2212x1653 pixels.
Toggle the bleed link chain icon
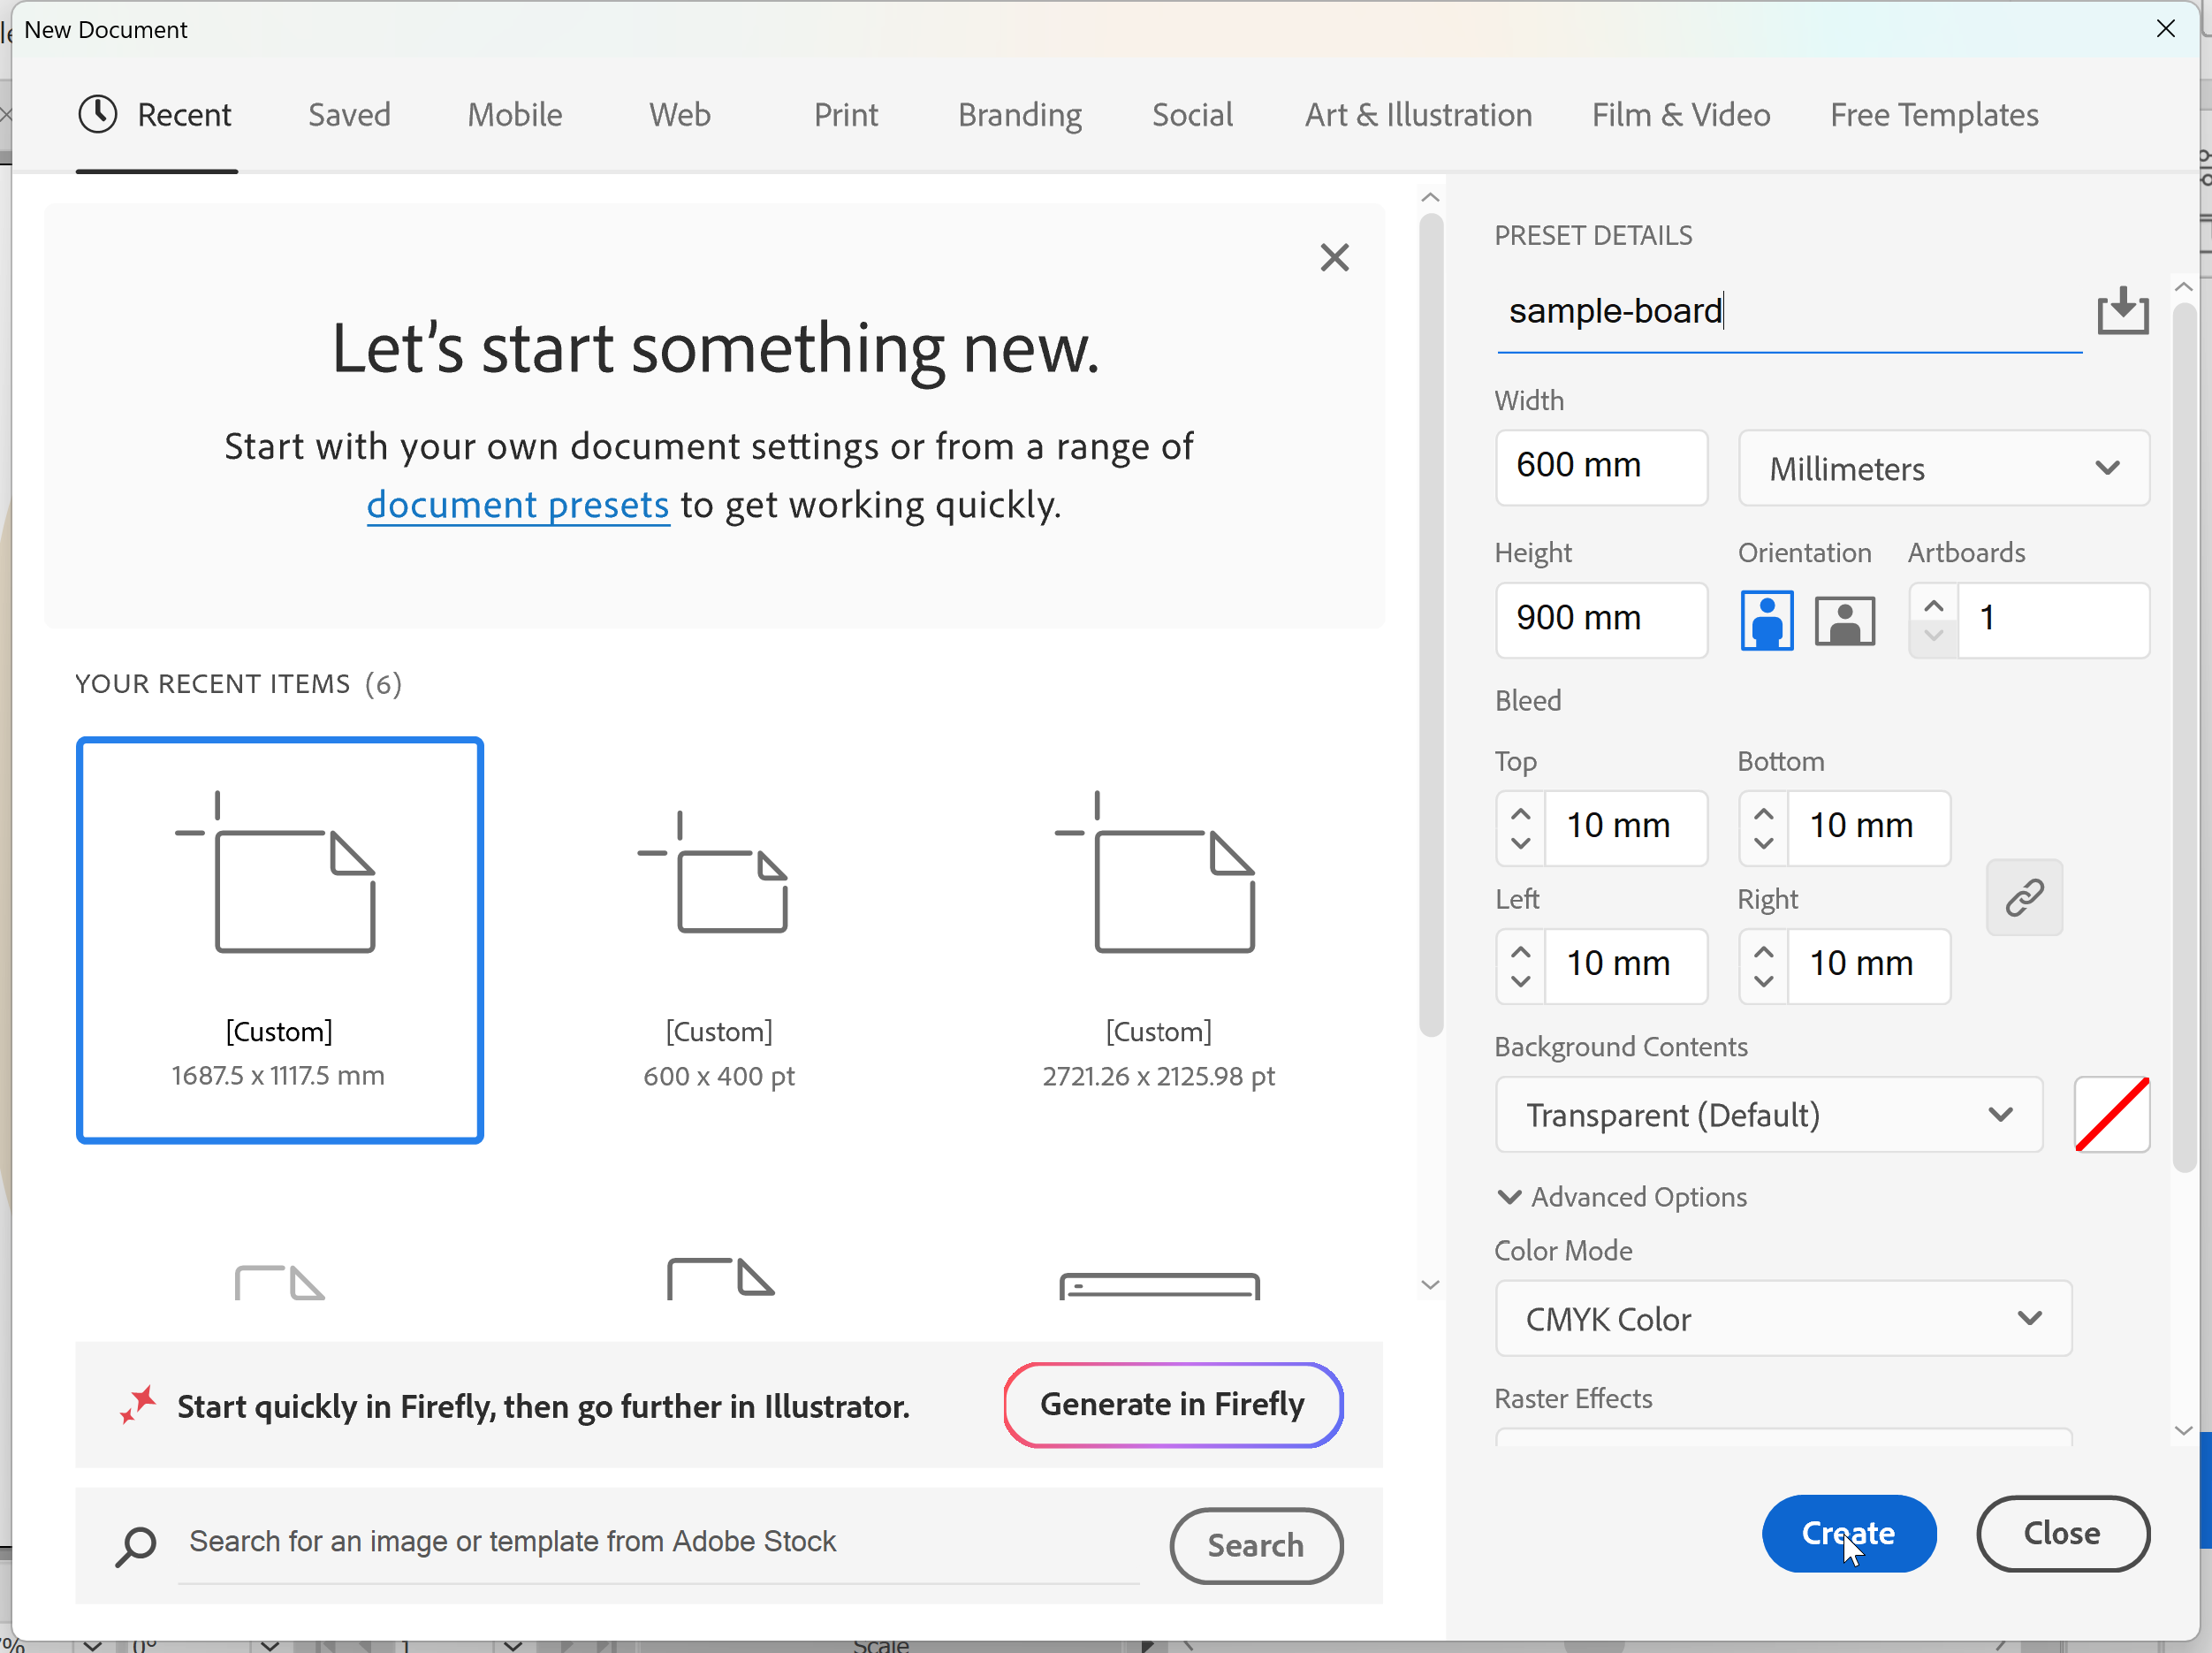click(x=2024, y=897)
